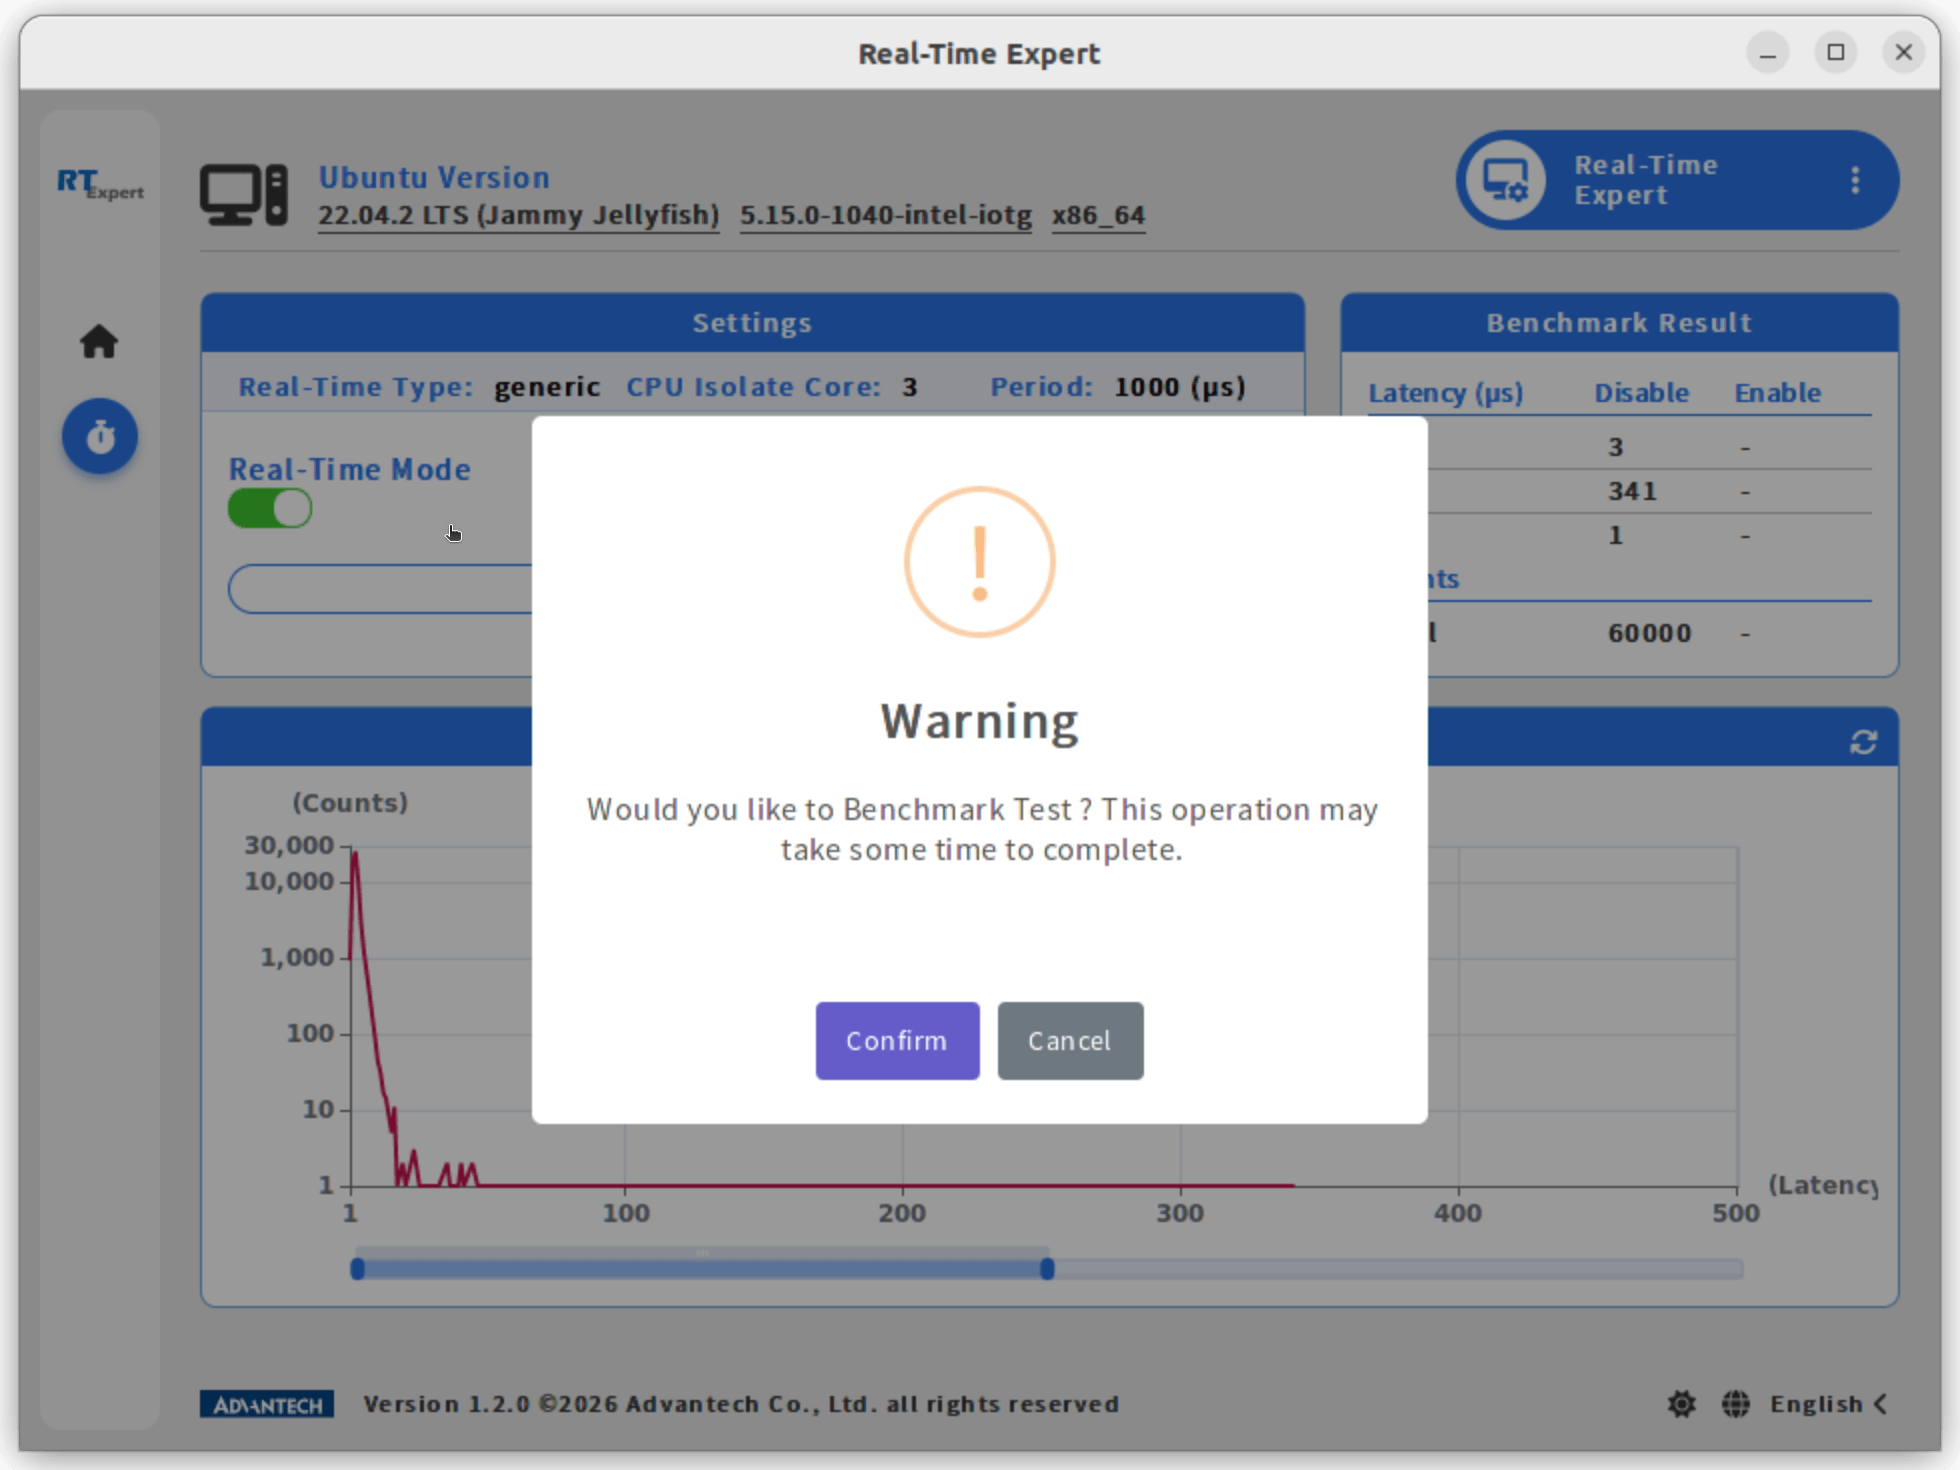Click the Latency (µs) column header
The height and width of the screenshot is (1470, 1960).
[1446, 393]
